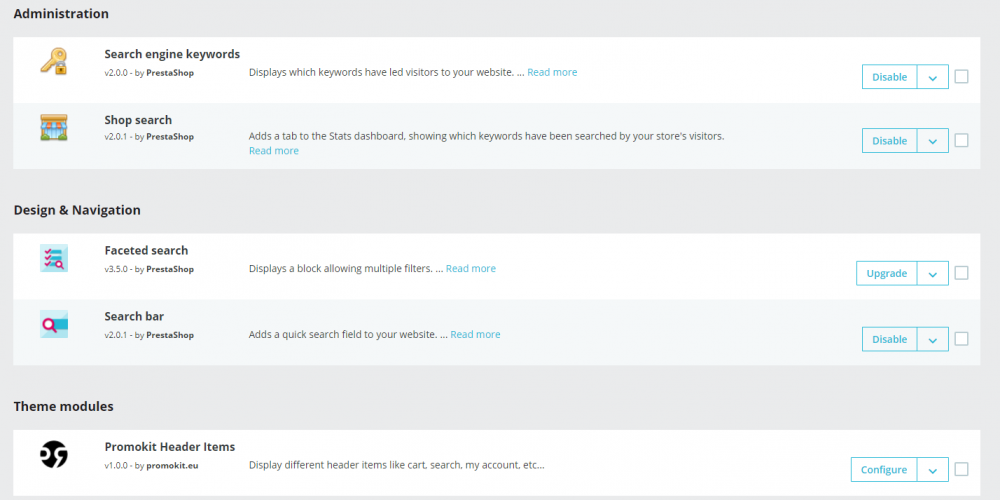Viewport: 1000px width, 500px height.
Task: Disable the Search engine keywords module
Action: [890, 77]
